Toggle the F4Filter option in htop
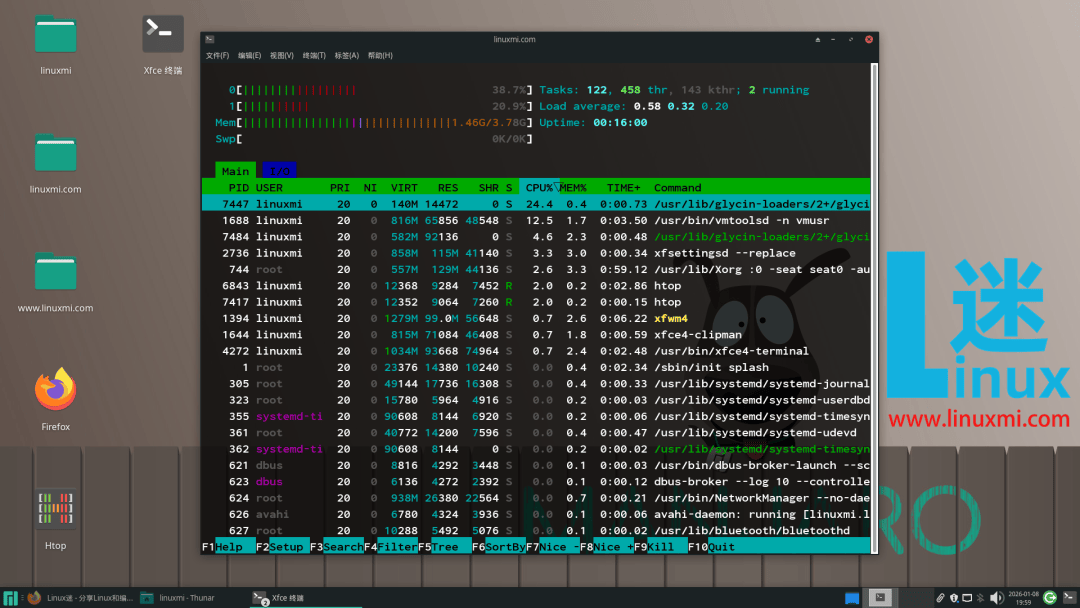 pyautogui.click(x=390, y=547)
